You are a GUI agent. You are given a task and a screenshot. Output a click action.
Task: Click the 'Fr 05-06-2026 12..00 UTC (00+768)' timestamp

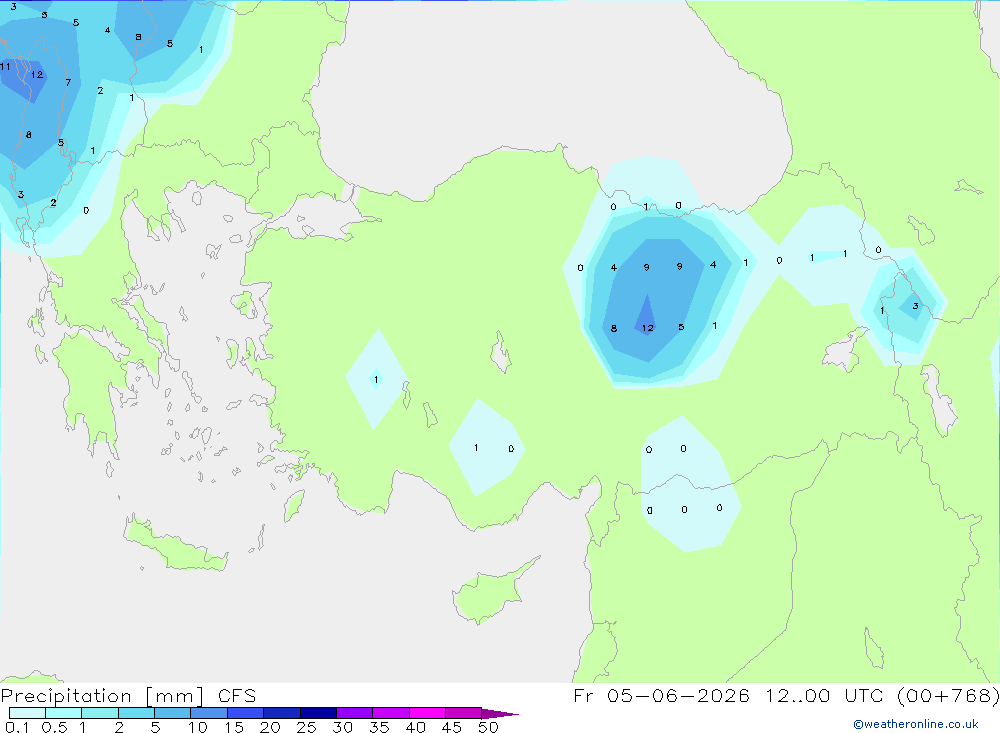click(x=786, y=695)
